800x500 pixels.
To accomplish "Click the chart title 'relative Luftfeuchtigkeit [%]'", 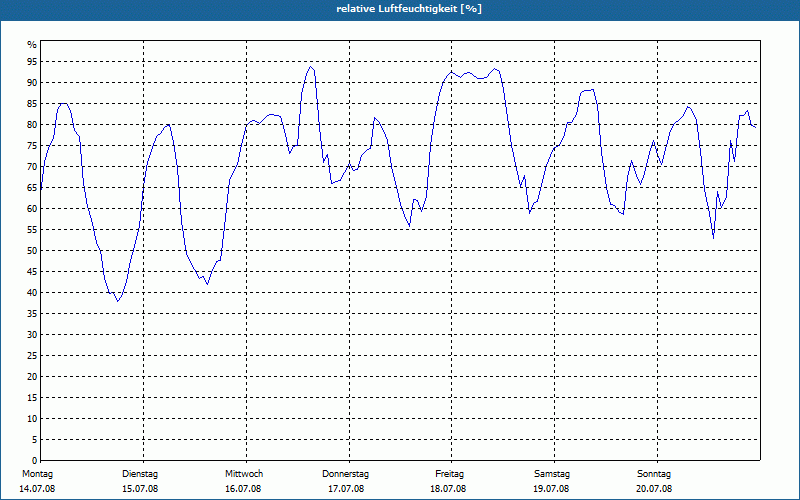I will point(409,9).
